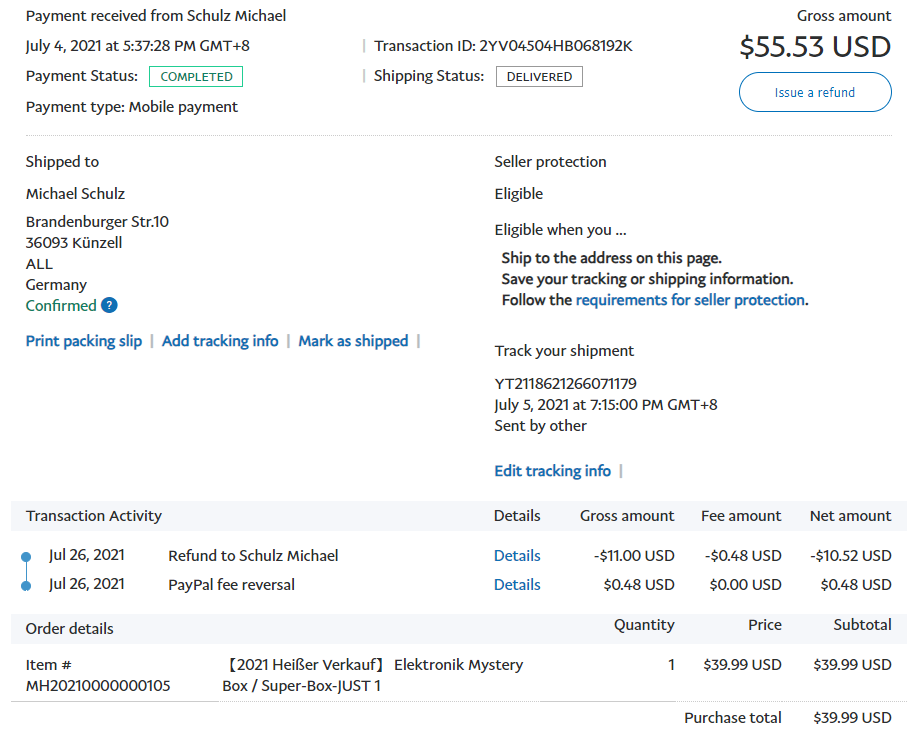Click the DELIVERED shipping status badge

click(539, 77)
